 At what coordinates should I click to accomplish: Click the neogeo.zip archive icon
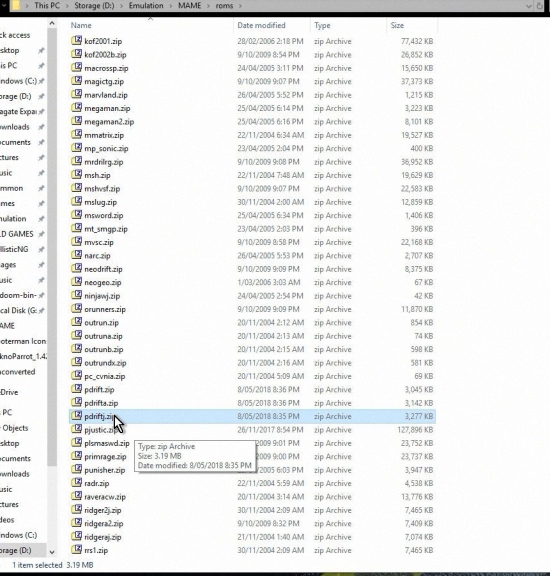(76, 282)
